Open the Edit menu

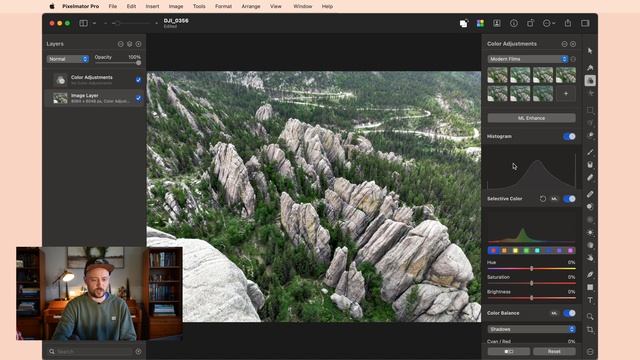coord(131,6)
